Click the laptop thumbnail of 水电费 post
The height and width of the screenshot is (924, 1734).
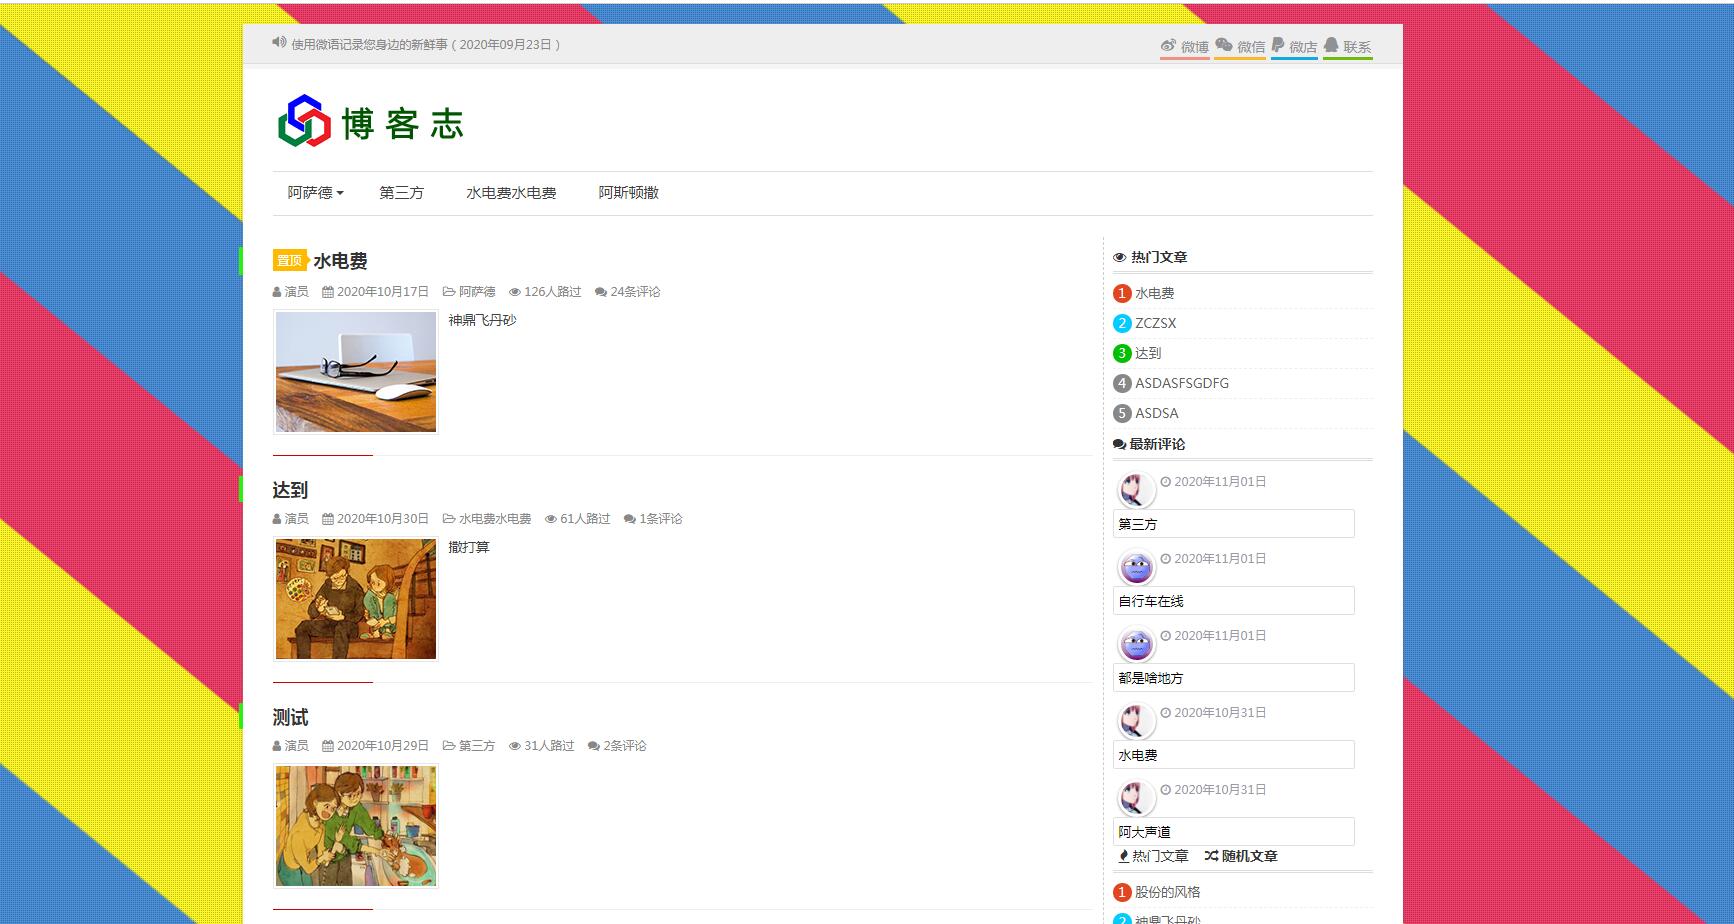[x=356, y=372]
